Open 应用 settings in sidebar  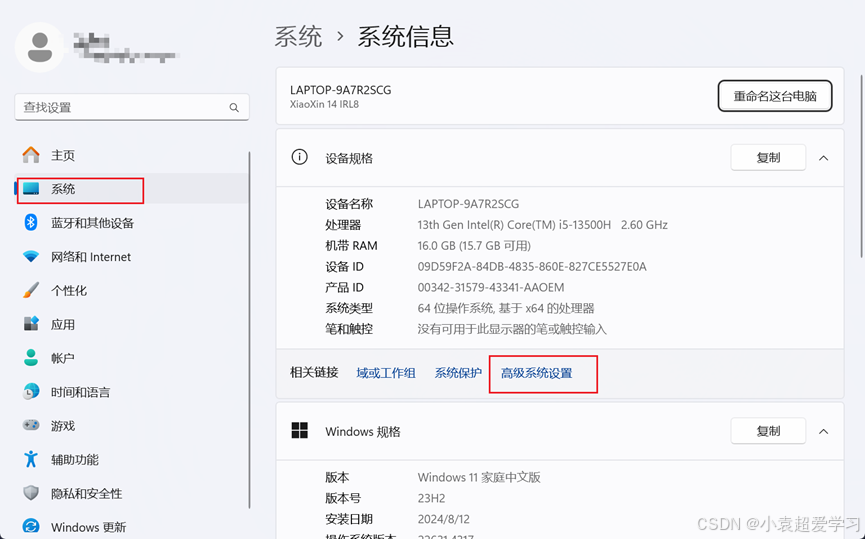(x=131, y=324)
